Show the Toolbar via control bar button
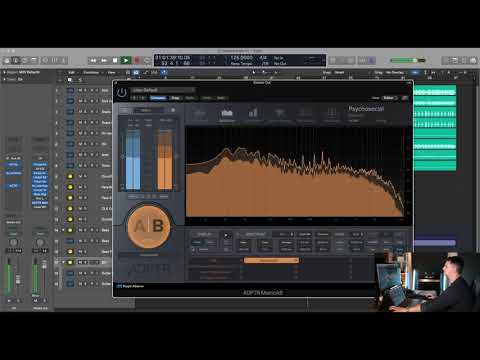The width and height of the screenshot is (480, 360). pos(34,60)
